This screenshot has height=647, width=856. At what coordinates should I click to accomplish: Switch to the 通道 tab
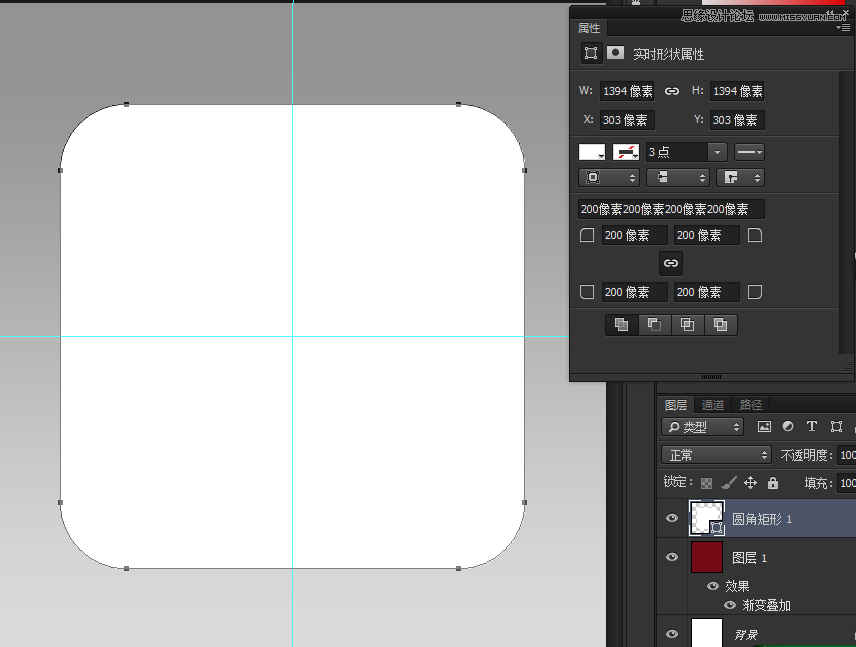click(712, 405)
